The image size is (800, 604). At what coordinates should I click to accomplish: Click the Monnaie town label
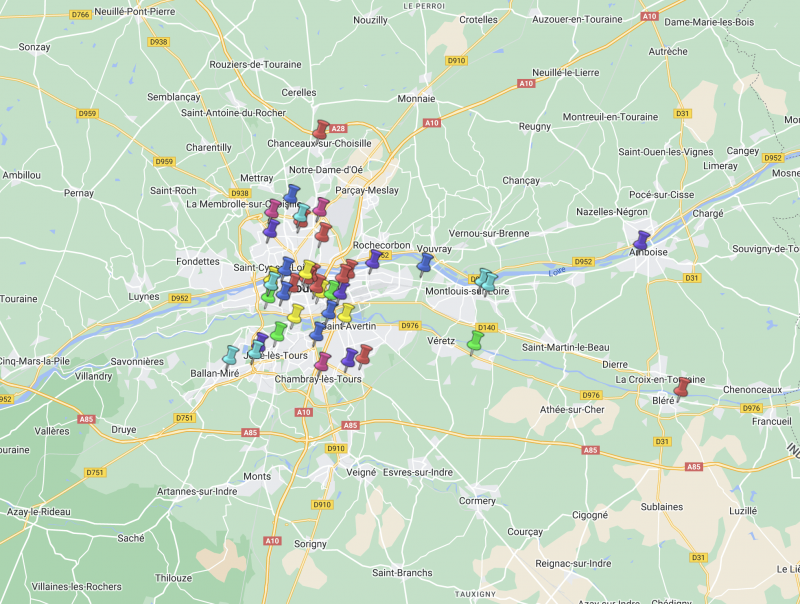click(416, 98)
